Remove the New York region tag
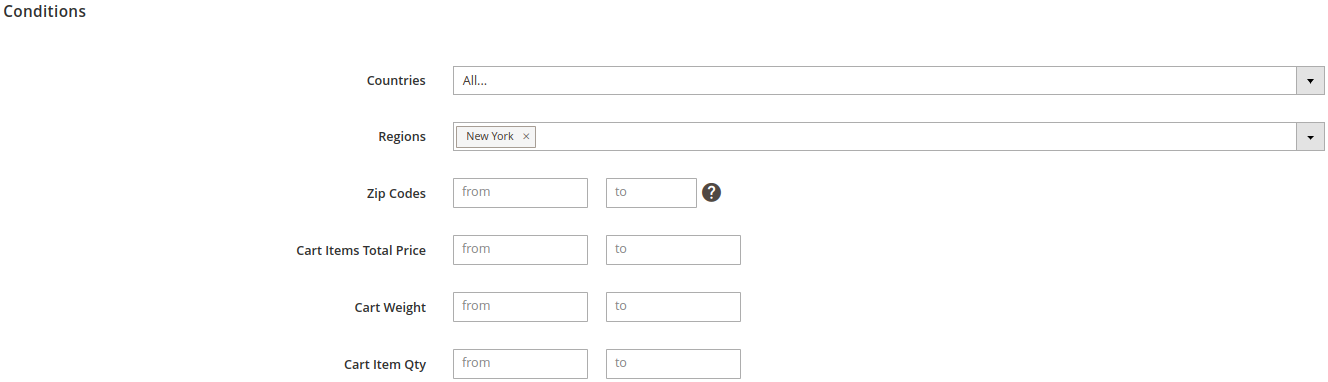 tap(526, 137)
